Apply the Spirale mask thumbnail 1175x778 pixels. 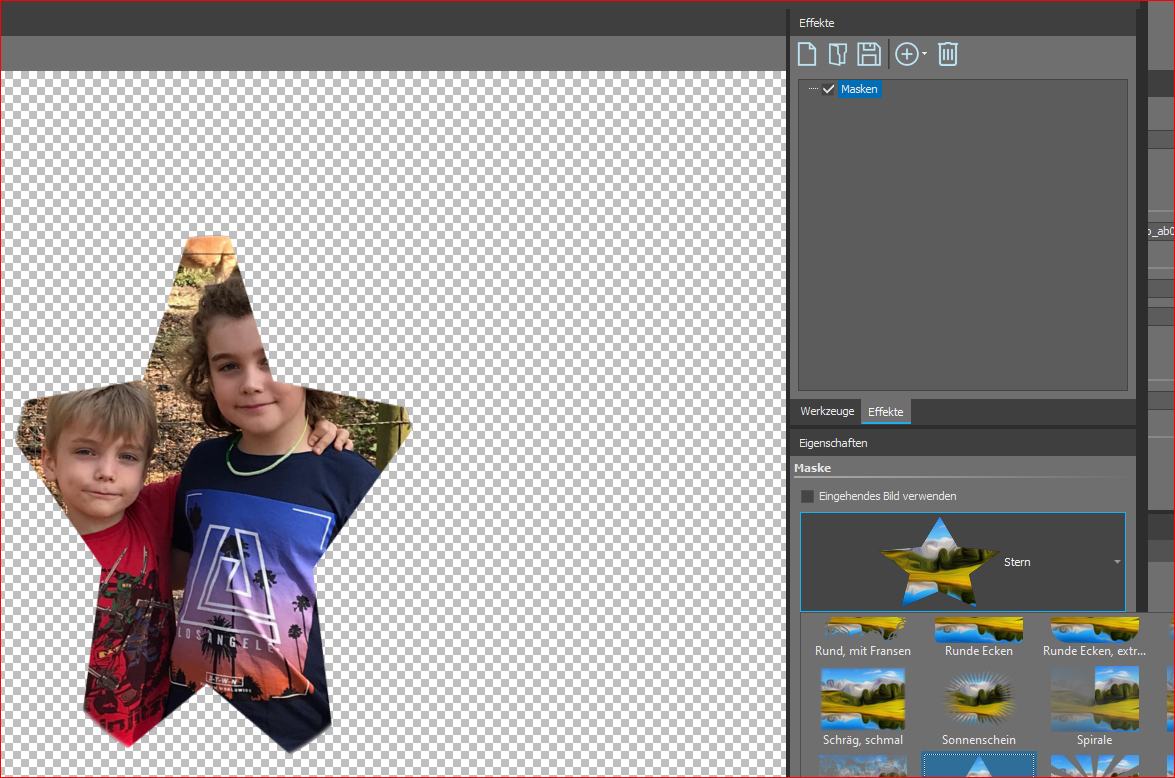coord(1094,700)
